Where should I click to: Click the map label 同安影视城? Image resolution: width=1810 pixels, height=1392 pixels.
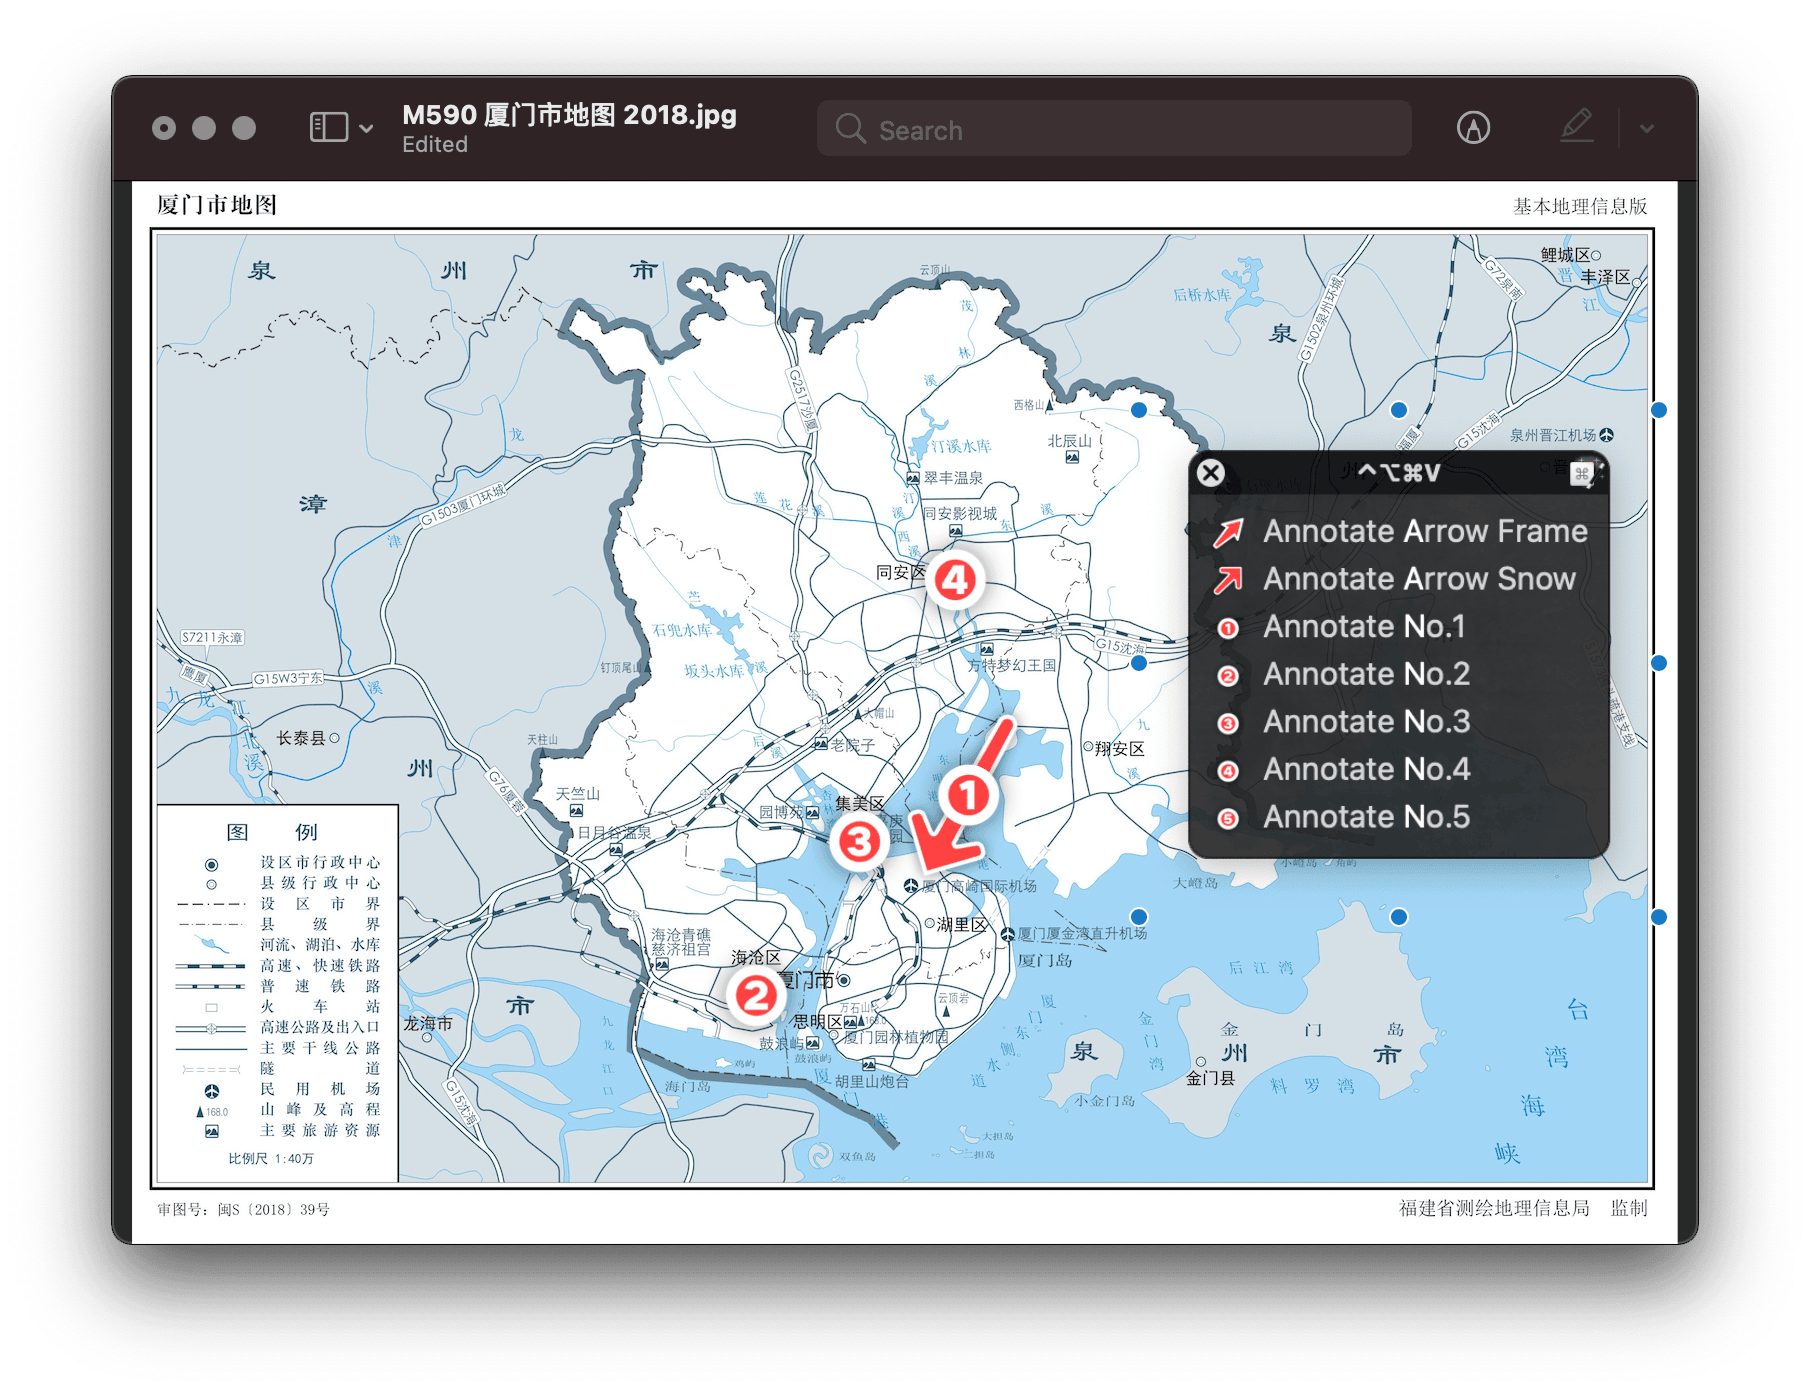[x=960, y=514]
